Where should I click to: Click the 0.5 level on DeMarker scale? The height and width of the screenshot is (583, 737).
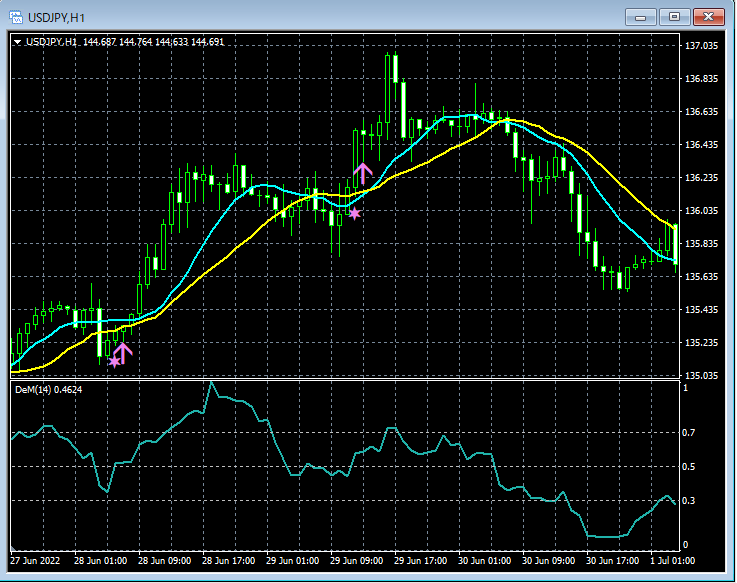[x=689, y=467]
